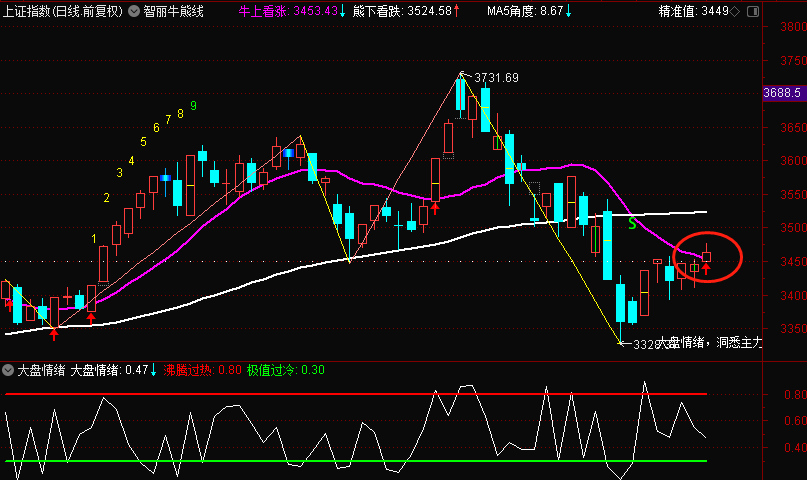
Task: Select the 大盘情绪 indicator name in lower panel
Action: coord(41,370)
